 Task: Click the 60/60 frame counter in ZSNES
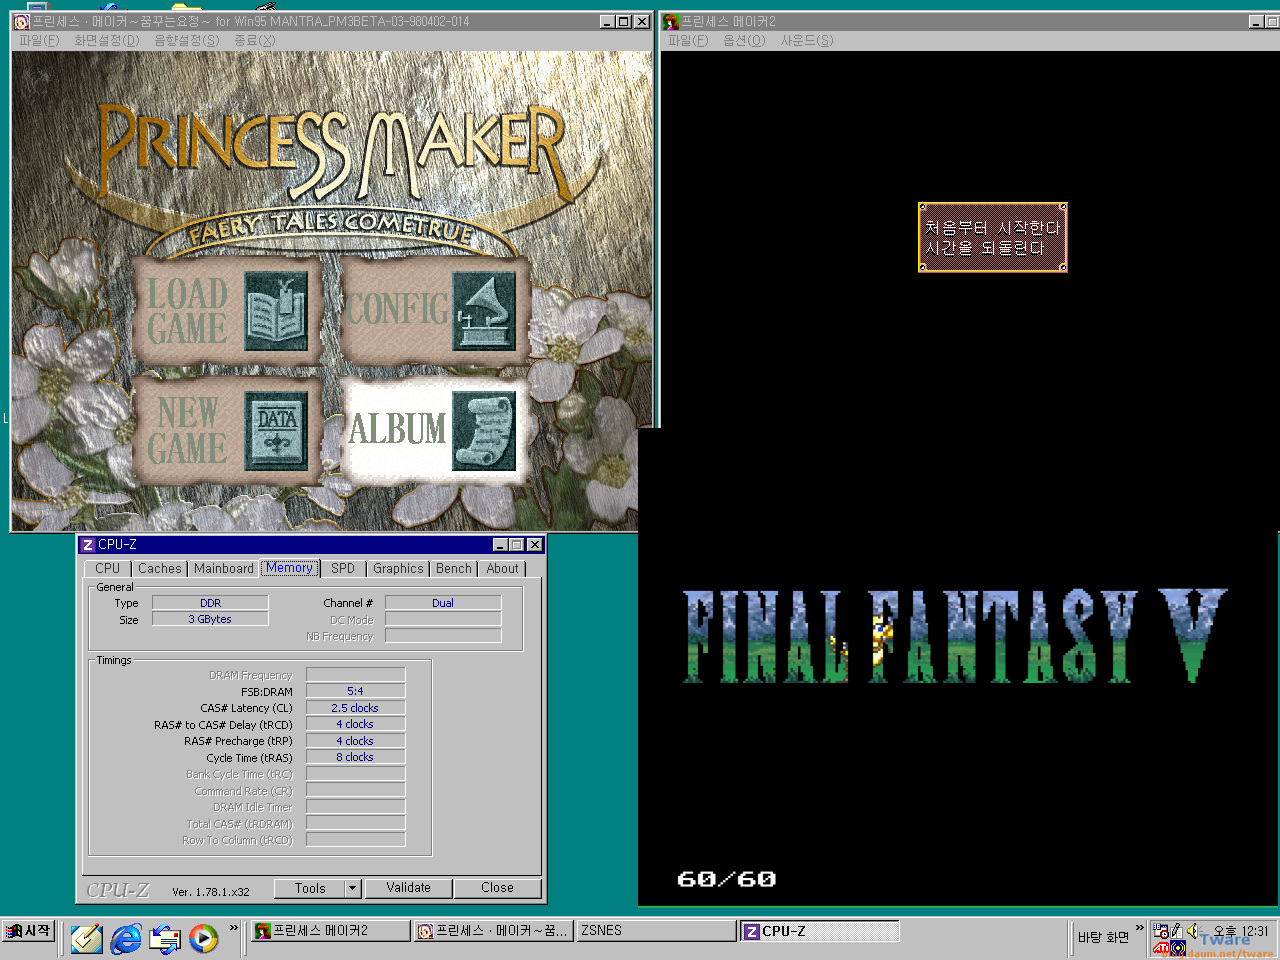pos(726,879)
